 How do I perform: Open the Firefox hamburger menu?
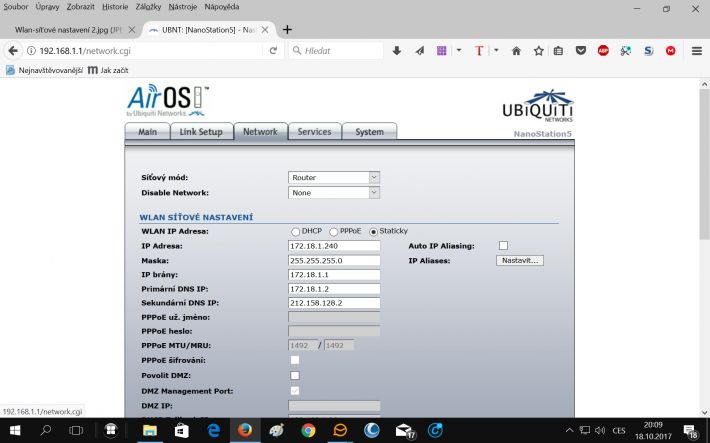[697, 51]
